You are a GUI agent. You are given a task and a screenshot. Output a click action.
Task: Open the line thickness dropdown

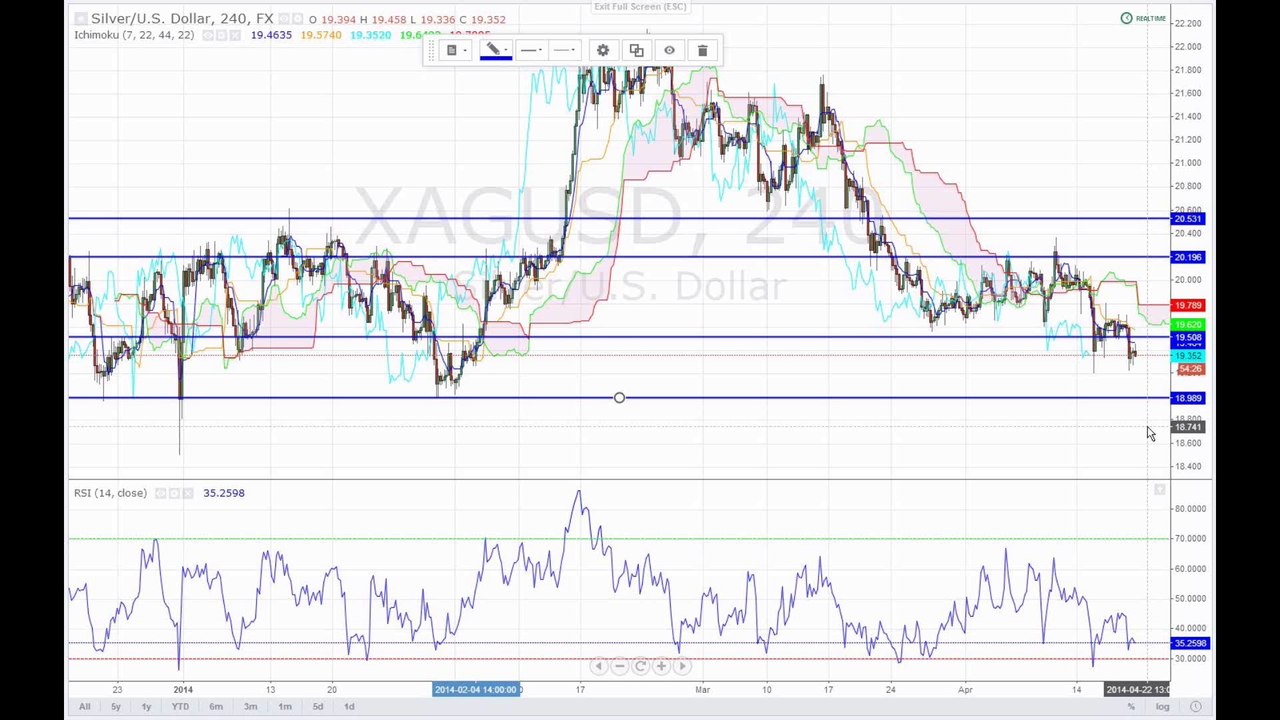pyautogui.click(x=565, y=50)
